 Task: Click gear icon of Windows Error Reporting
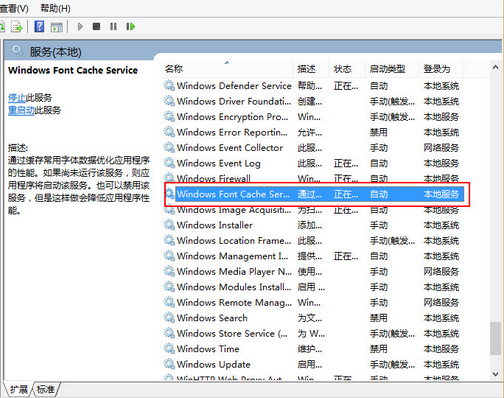169,132
